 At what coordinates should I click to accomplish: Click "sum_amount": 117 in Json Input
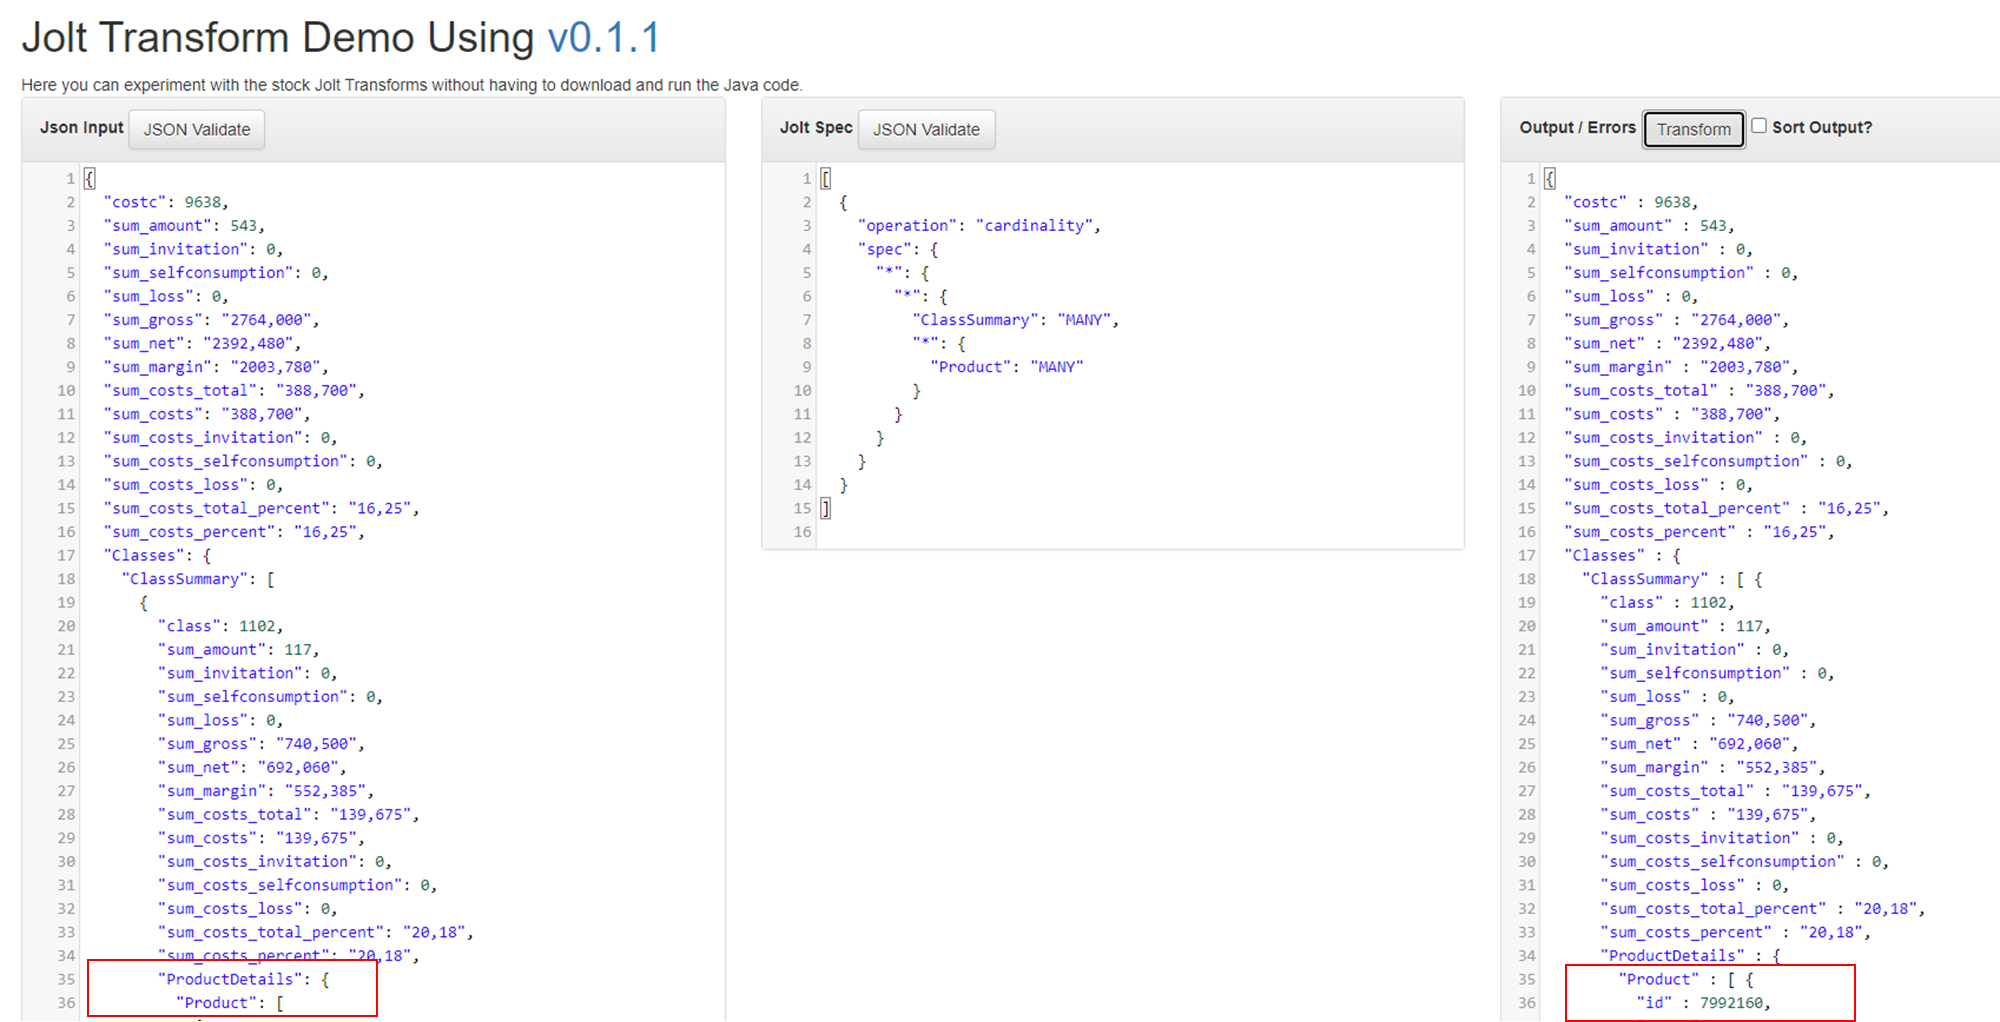click(x=238, y=650)
